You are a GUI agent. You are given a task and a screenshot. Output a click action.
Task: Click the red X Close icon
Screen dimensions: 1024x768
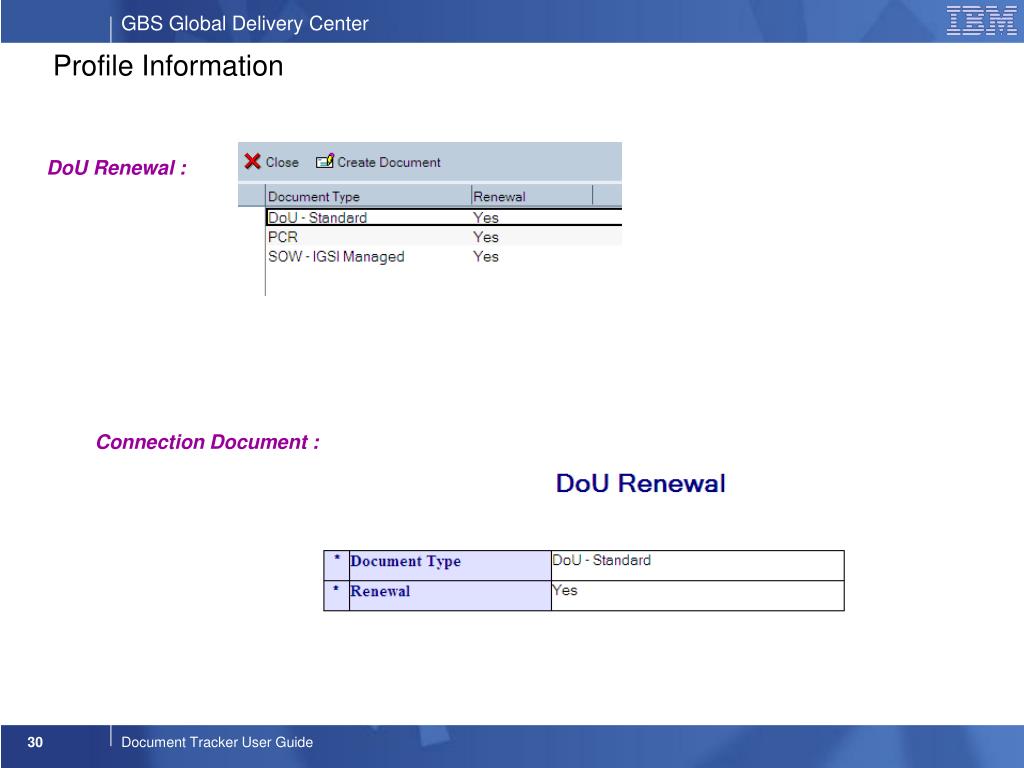252,161
